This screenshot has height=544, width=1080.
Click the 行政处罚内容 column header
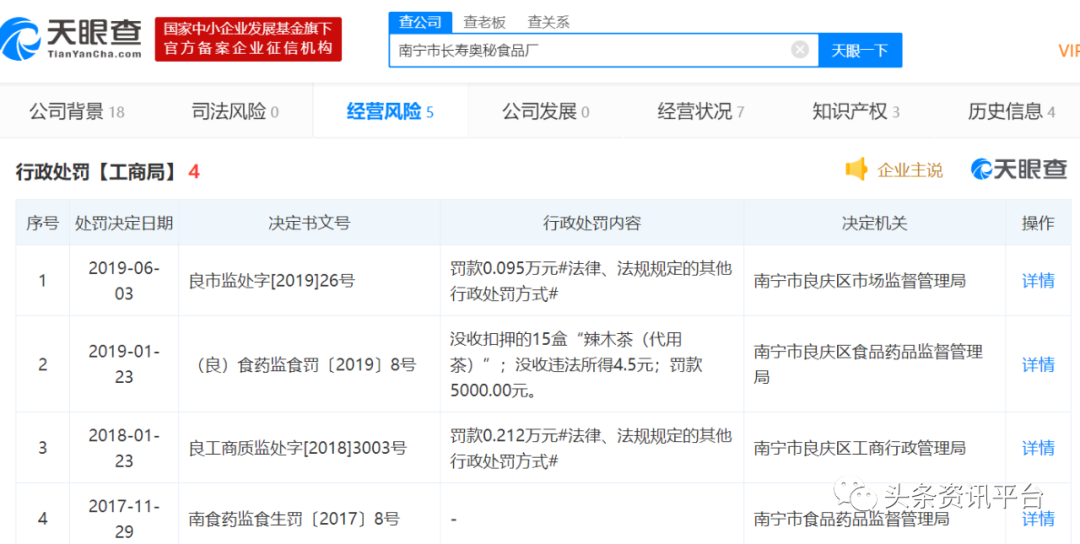(x=592, y=223)
